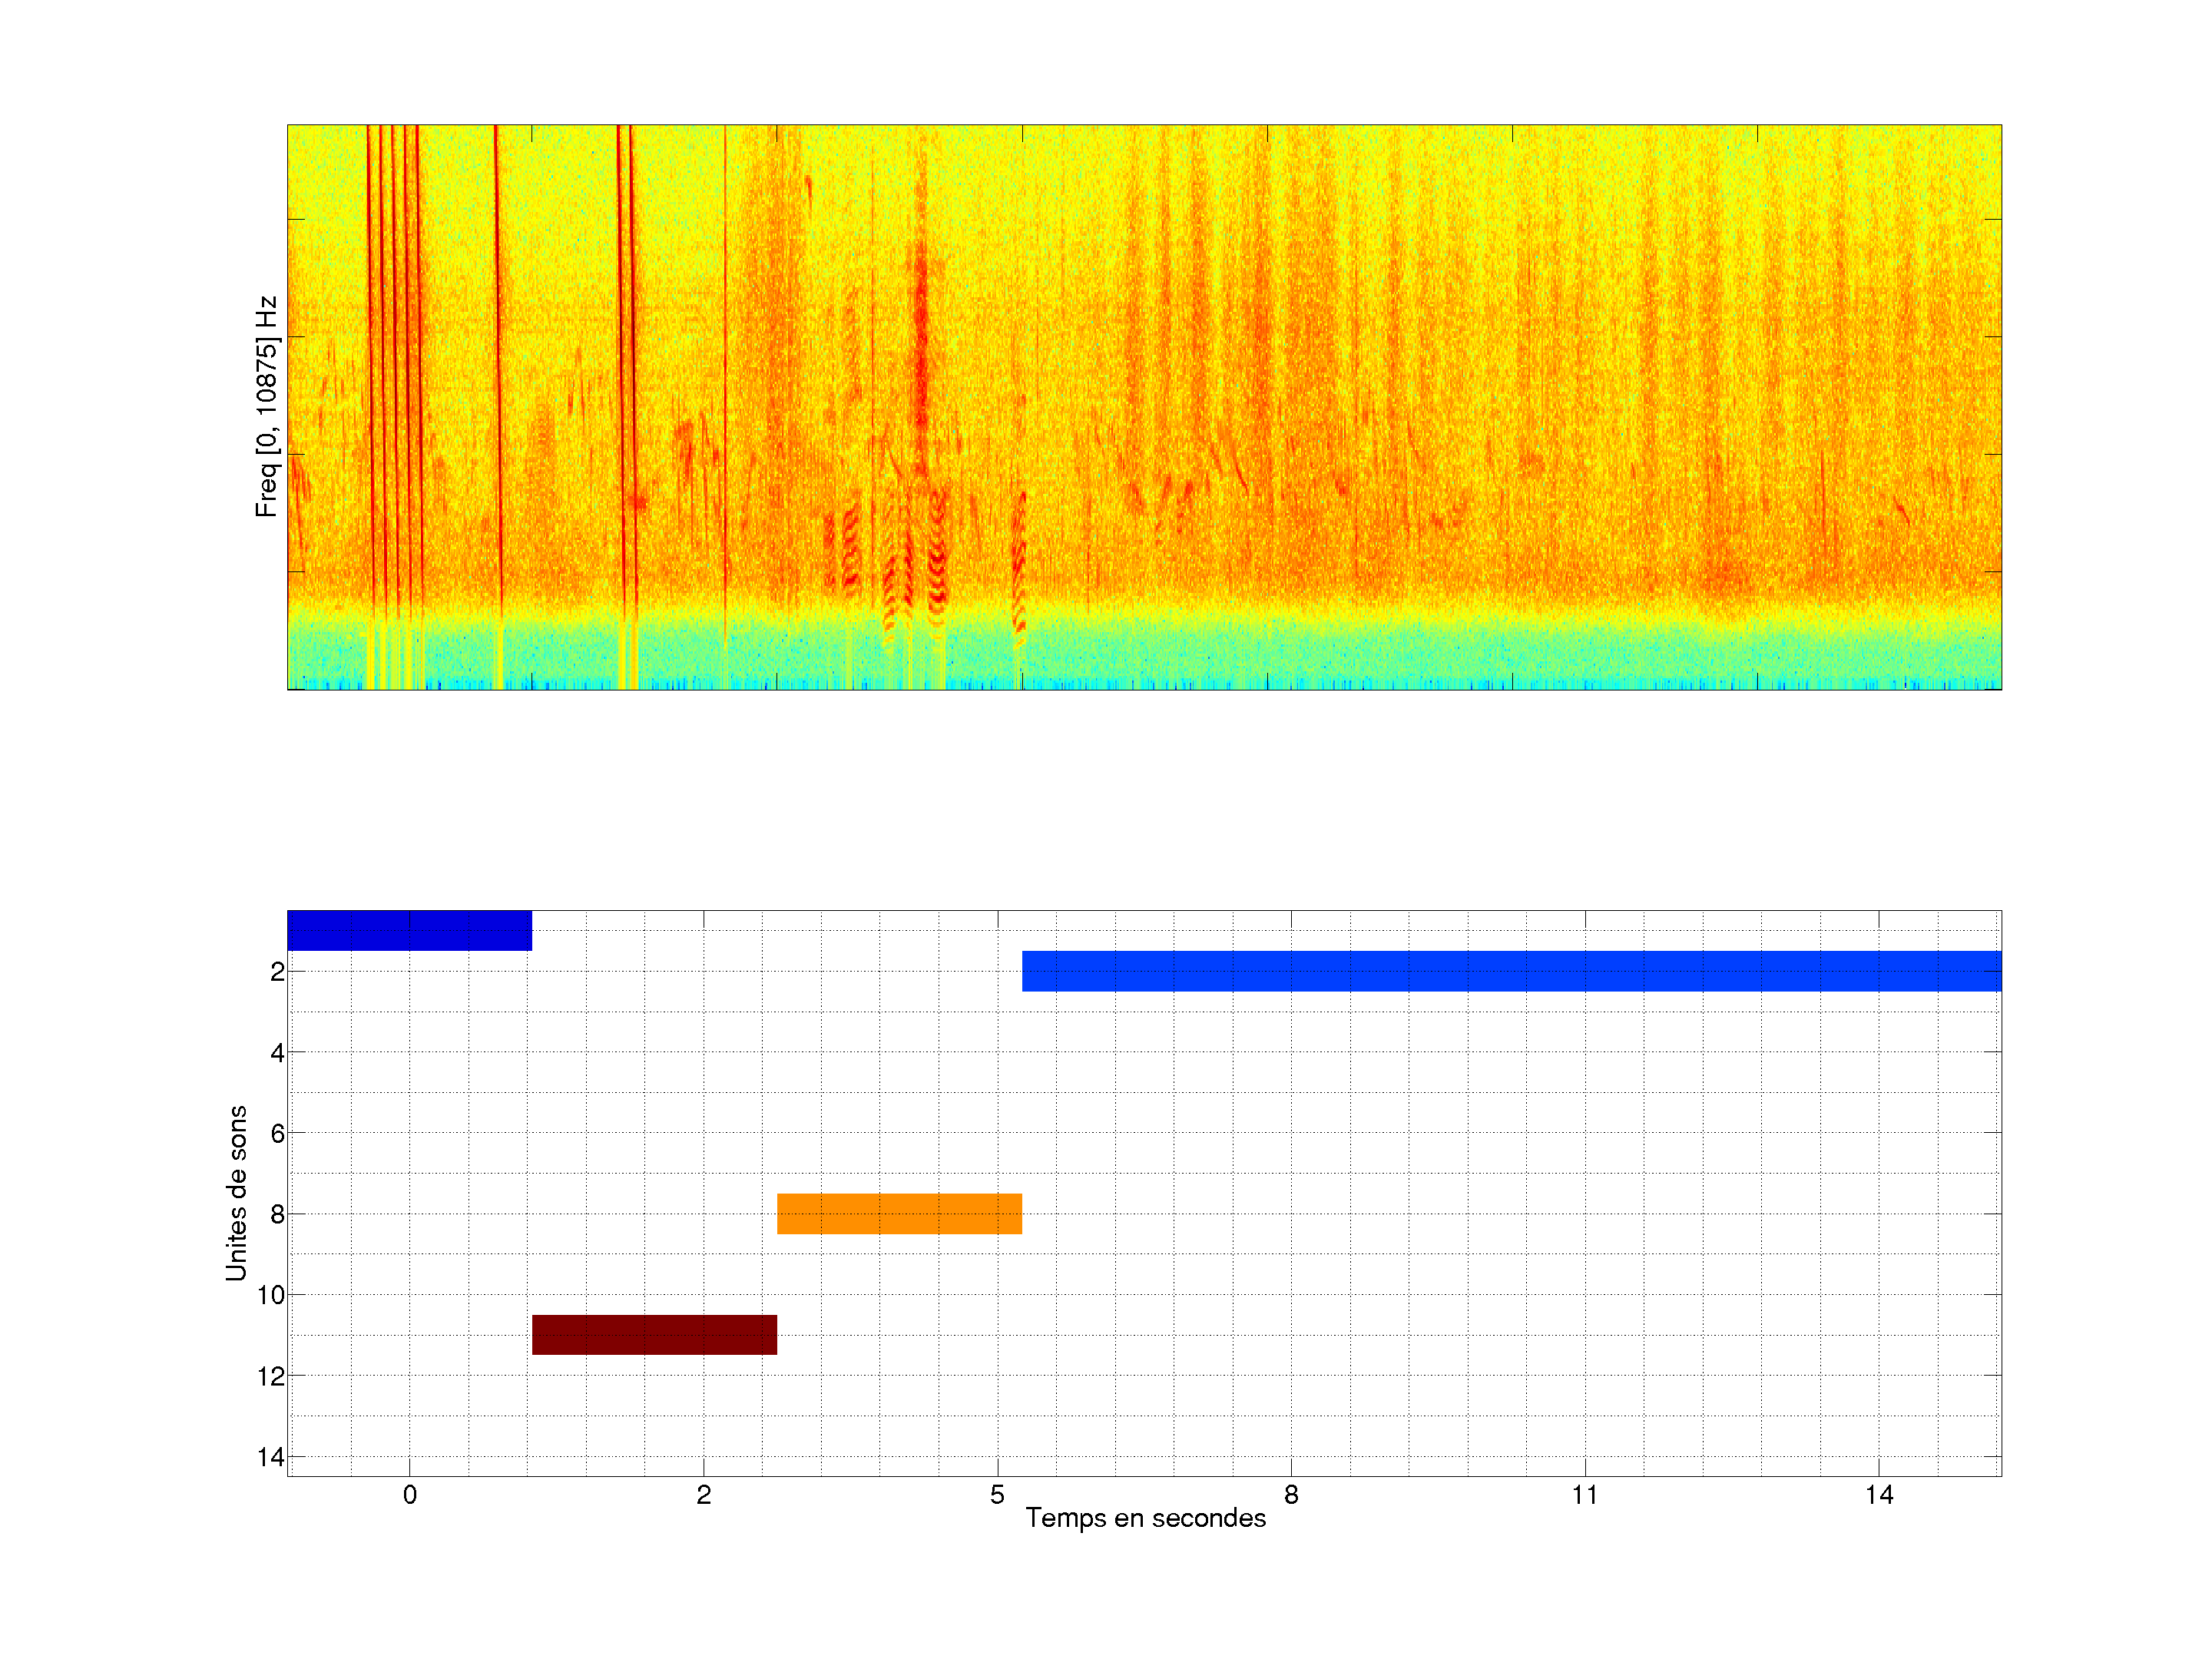Click the long blue bar at unit 2
2212x1659 pixels.
(x=1511, y=971)
